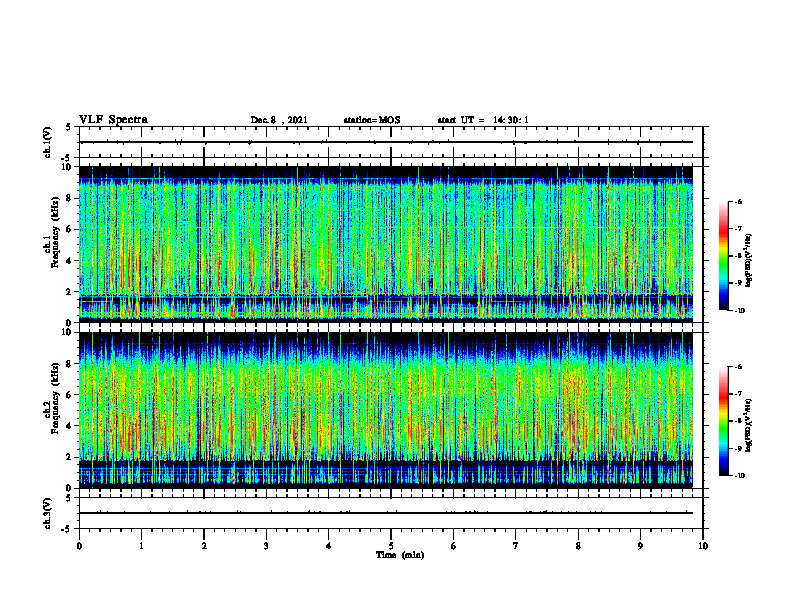The width and height of the screenshot is (792, 612).
Task: Click the '4' kHz tick on ch.2 spectrogram
Action: [x=70, y=426]
